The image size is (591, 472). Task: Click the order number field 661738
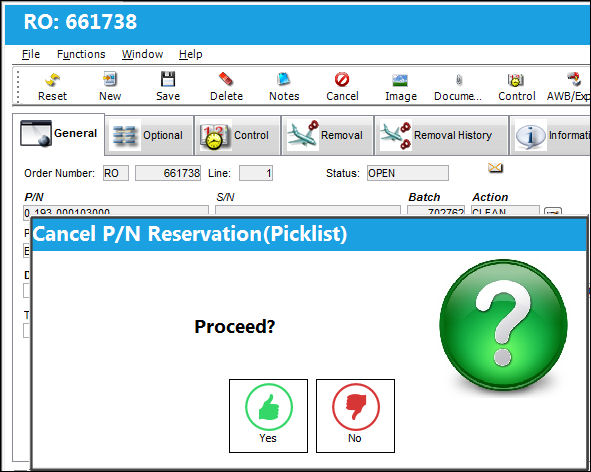tap(168, 173)
